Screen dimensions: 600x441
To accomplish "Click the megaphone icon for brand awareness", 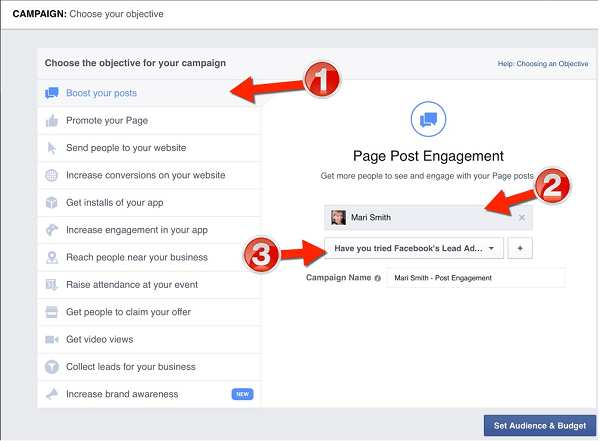I will [x=52, y=394].
